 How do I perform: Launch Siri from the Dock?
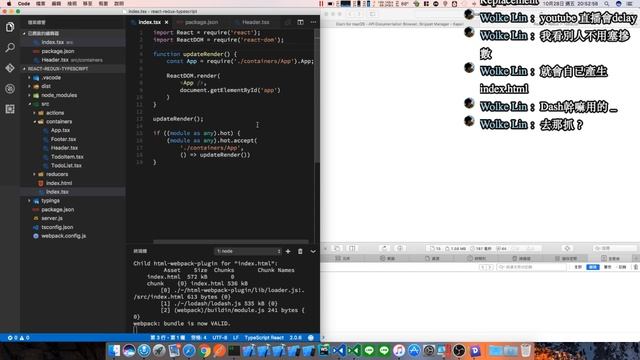129,351
